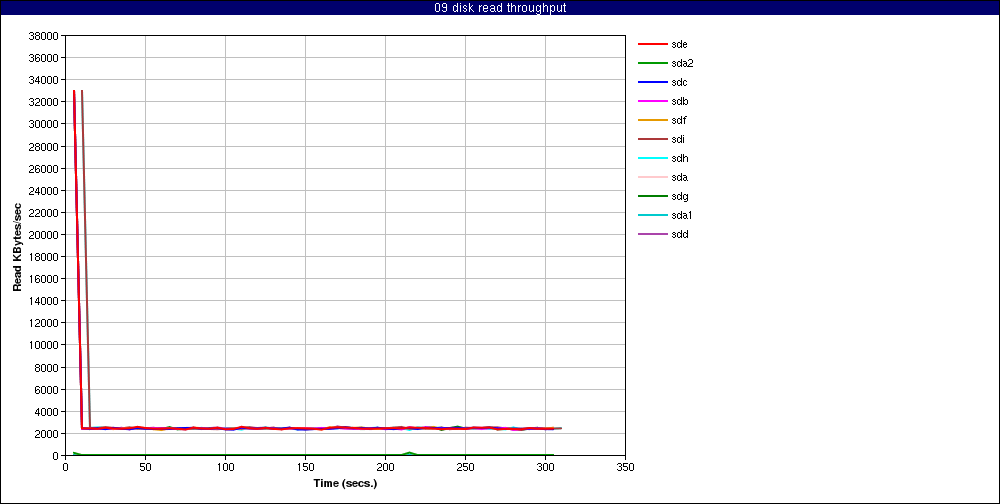The height and width of the screenshot is (504, 1000).
Task: Select the sda1 legend label
Action: point(682,215)
